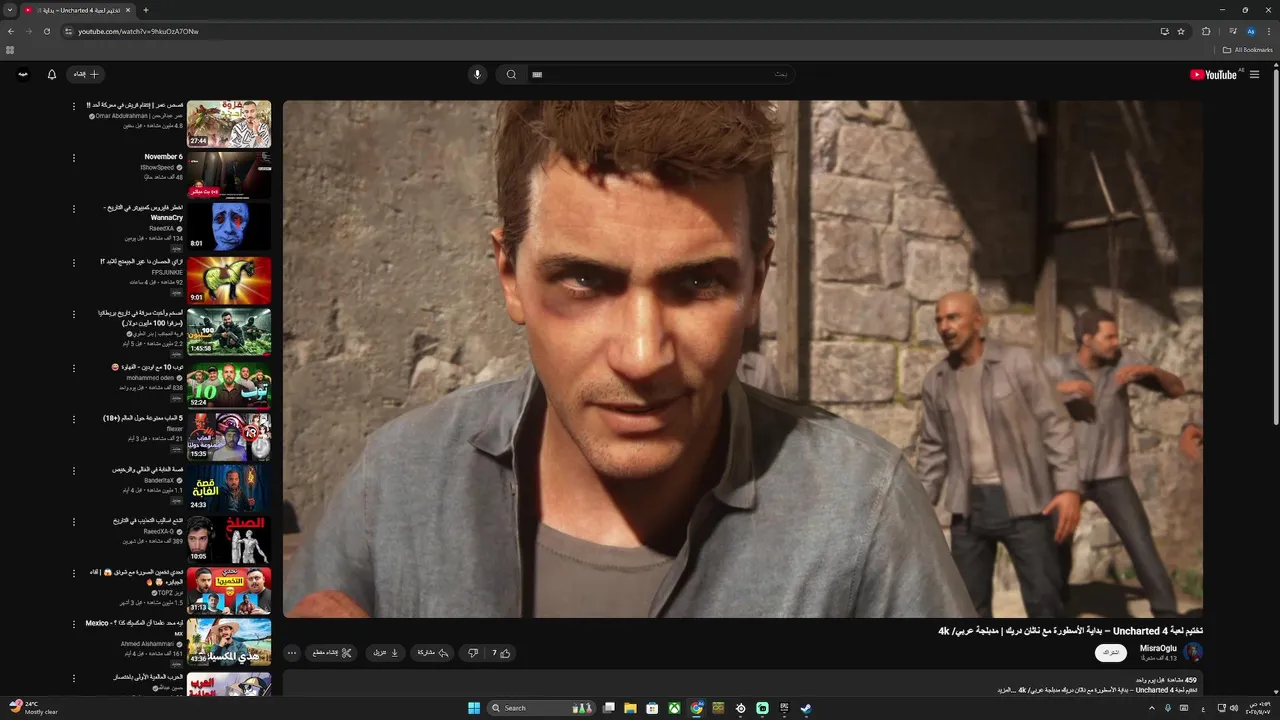Download the video with the download button
1280x720 pixels.
[x=386, y=653]
